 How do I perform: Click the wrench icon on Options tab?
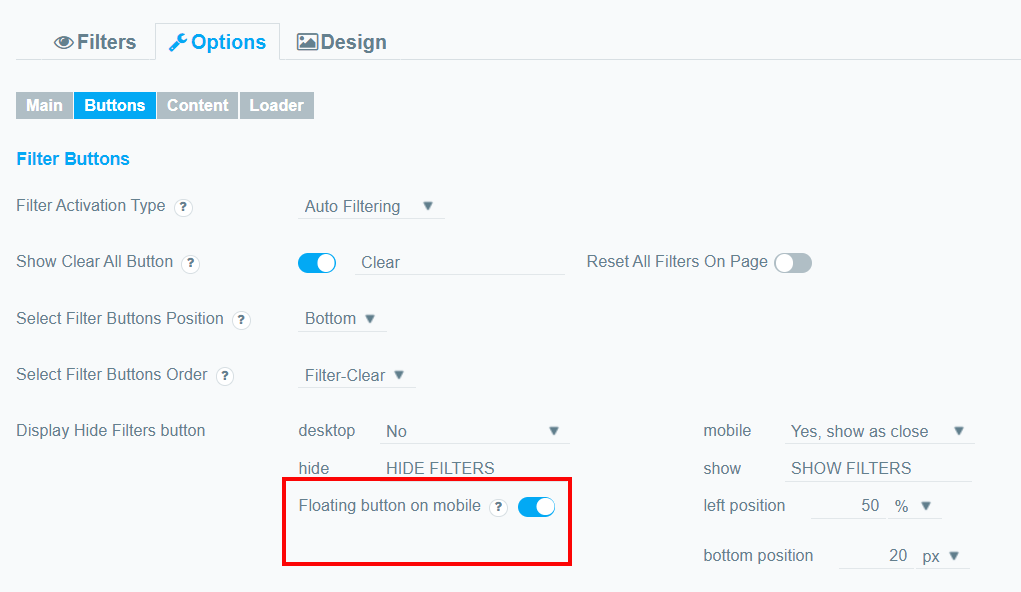point(178,42)
